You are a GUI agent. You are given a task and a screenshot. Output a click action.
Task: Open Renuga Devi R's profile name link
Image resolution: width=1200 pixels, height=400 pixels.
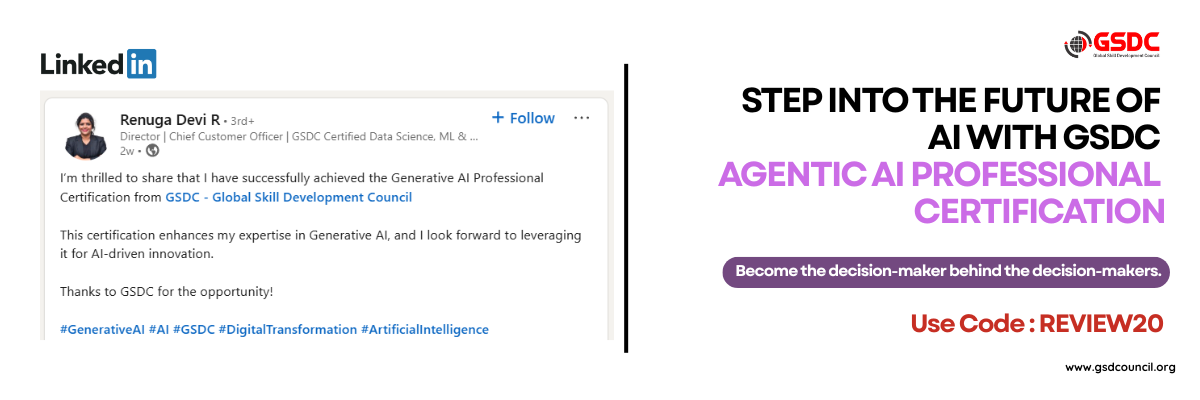[170, 118]
